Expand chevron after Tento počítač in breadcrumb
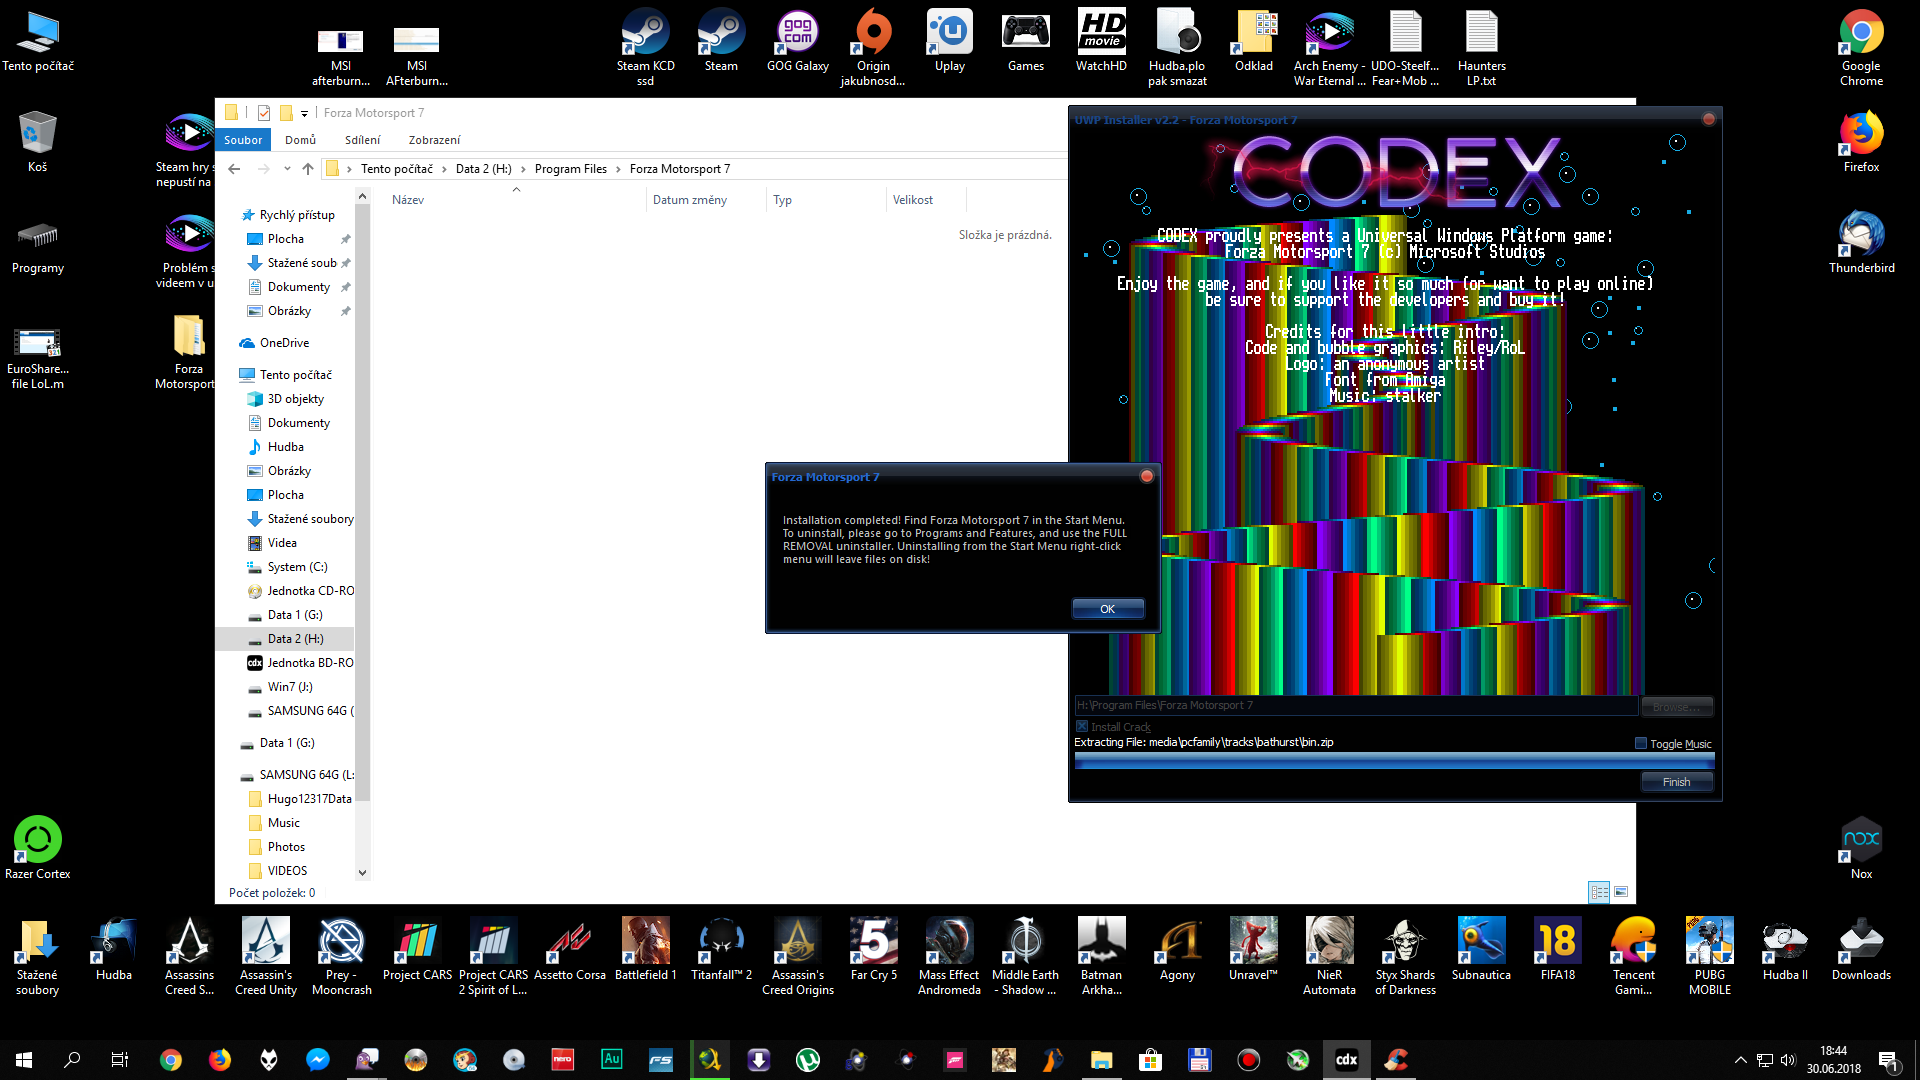The image size is (1920, 1080). click(x=444, y=169)
